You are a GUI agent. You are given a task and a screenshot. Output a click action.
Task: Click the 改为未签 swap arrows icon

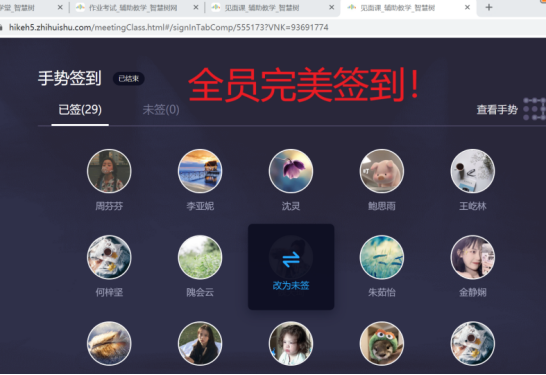click(x=291, y=259)
